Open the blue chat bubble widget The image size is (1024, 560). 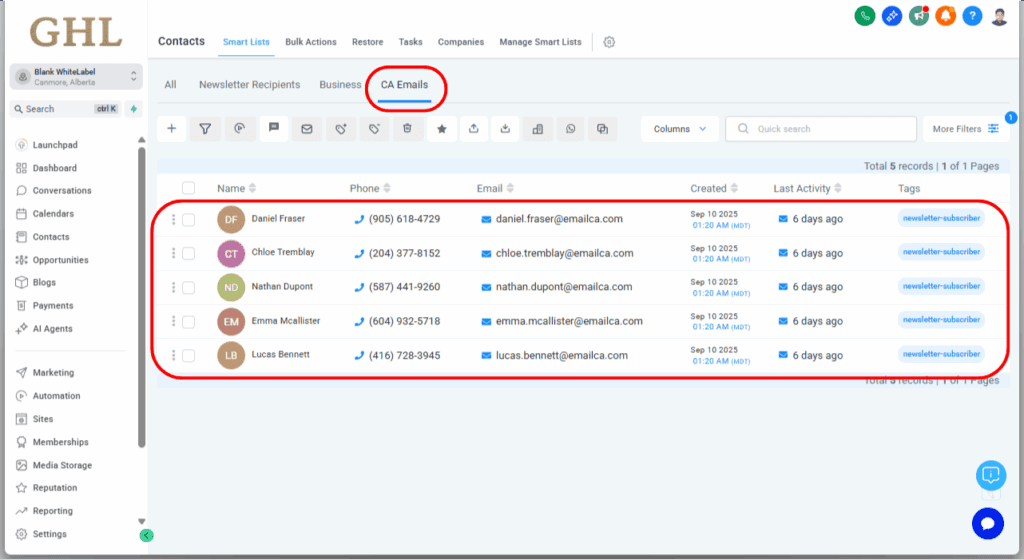[x=987, y=523]
